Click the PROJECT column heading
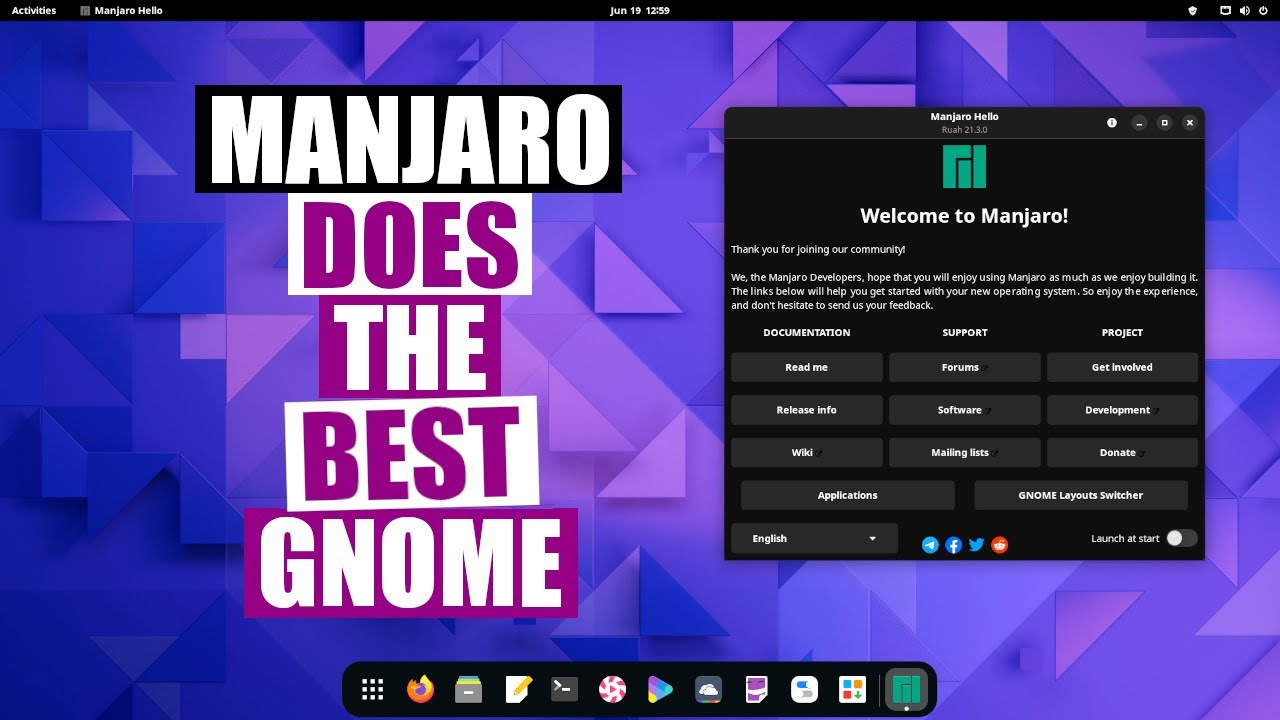 tap(1122, 332)
